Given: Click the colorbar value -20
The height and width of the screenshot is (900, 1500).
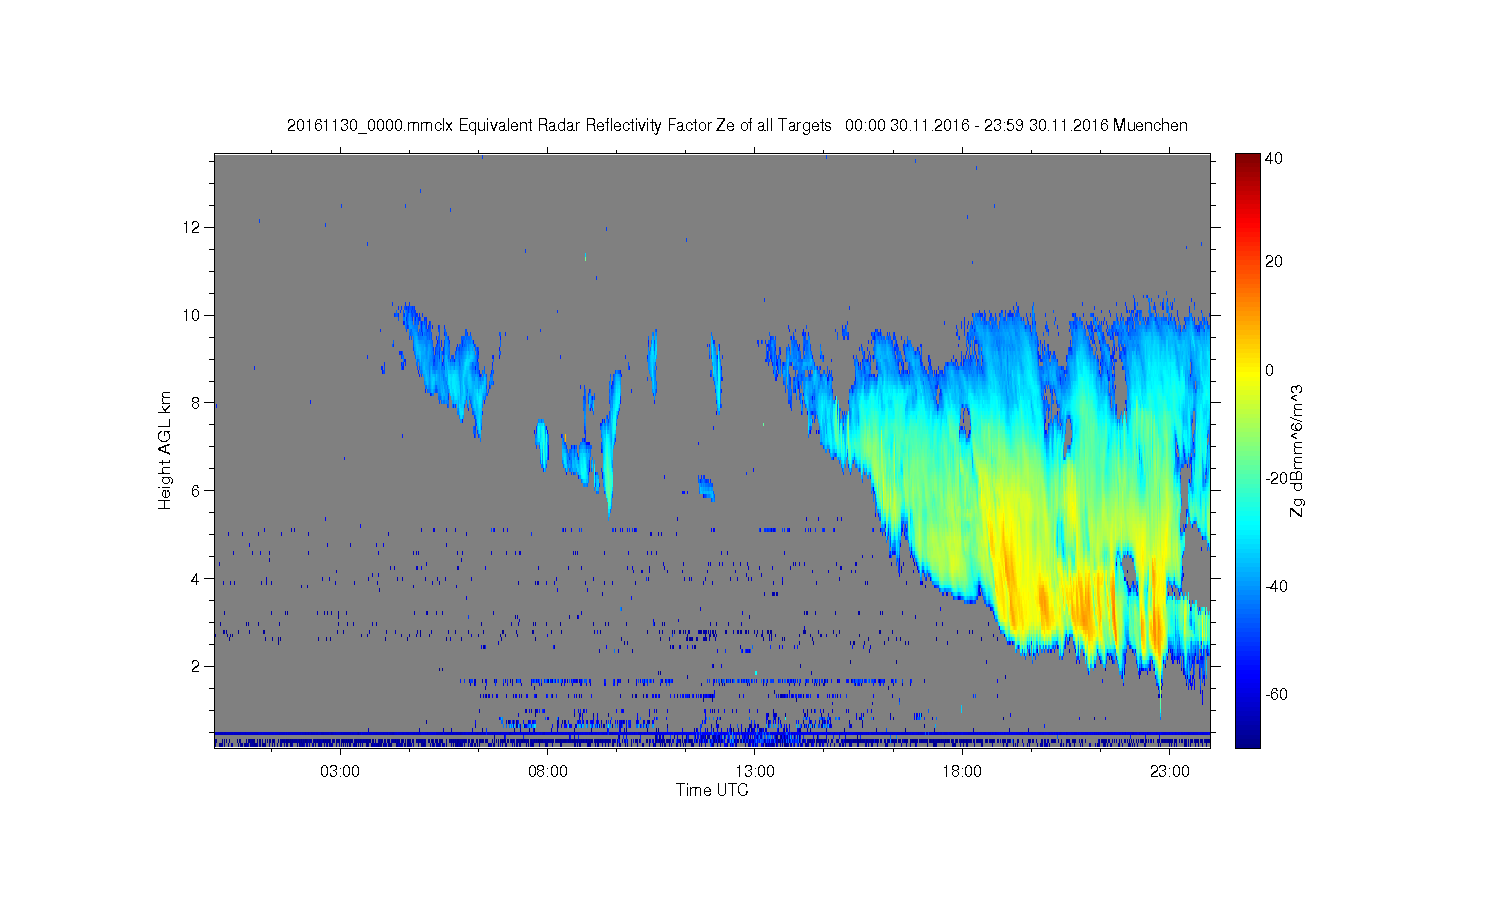Looking at the screenshot, I should click(1276, 478).
